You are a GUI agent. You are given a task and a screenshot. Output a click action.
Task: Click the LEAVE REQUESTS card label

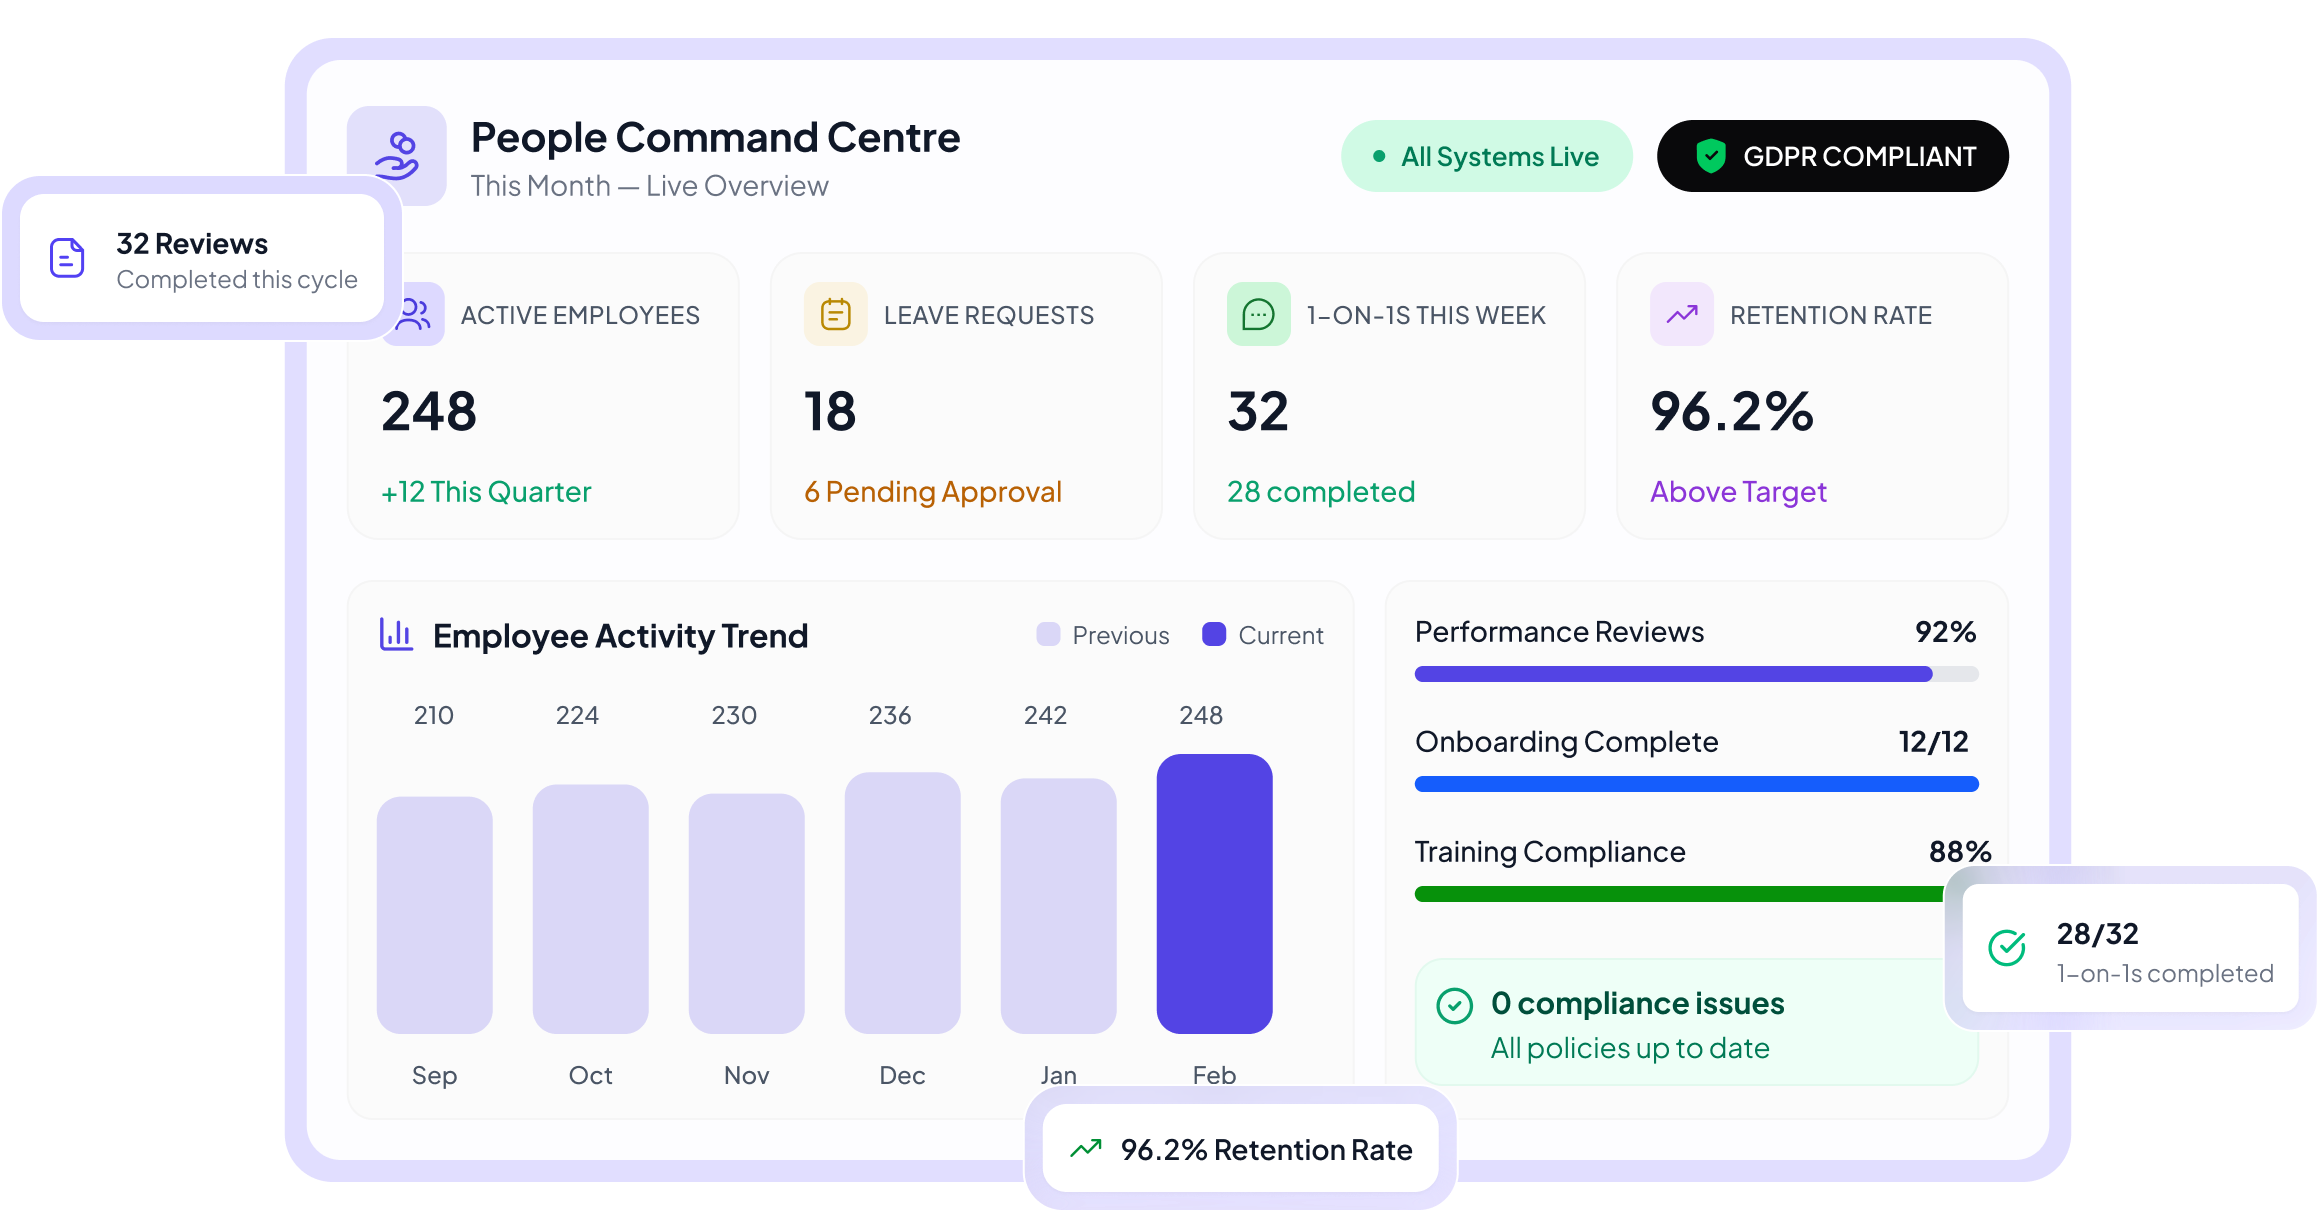click(989, 315)
